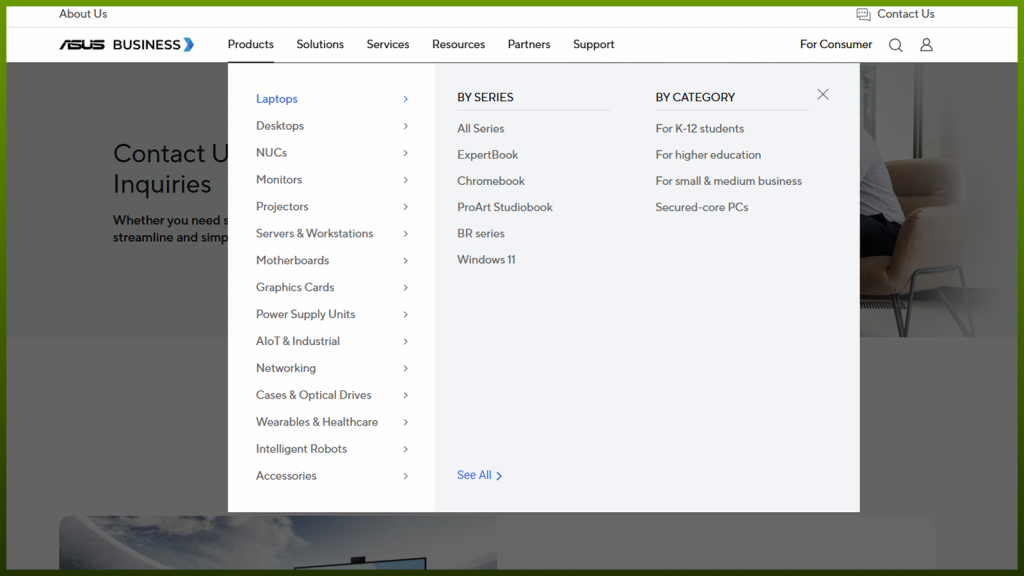The width and height of the screenshot is (1024, 576).
Task: Expand the NUCs chevron arrow
Action: [406, 153]
